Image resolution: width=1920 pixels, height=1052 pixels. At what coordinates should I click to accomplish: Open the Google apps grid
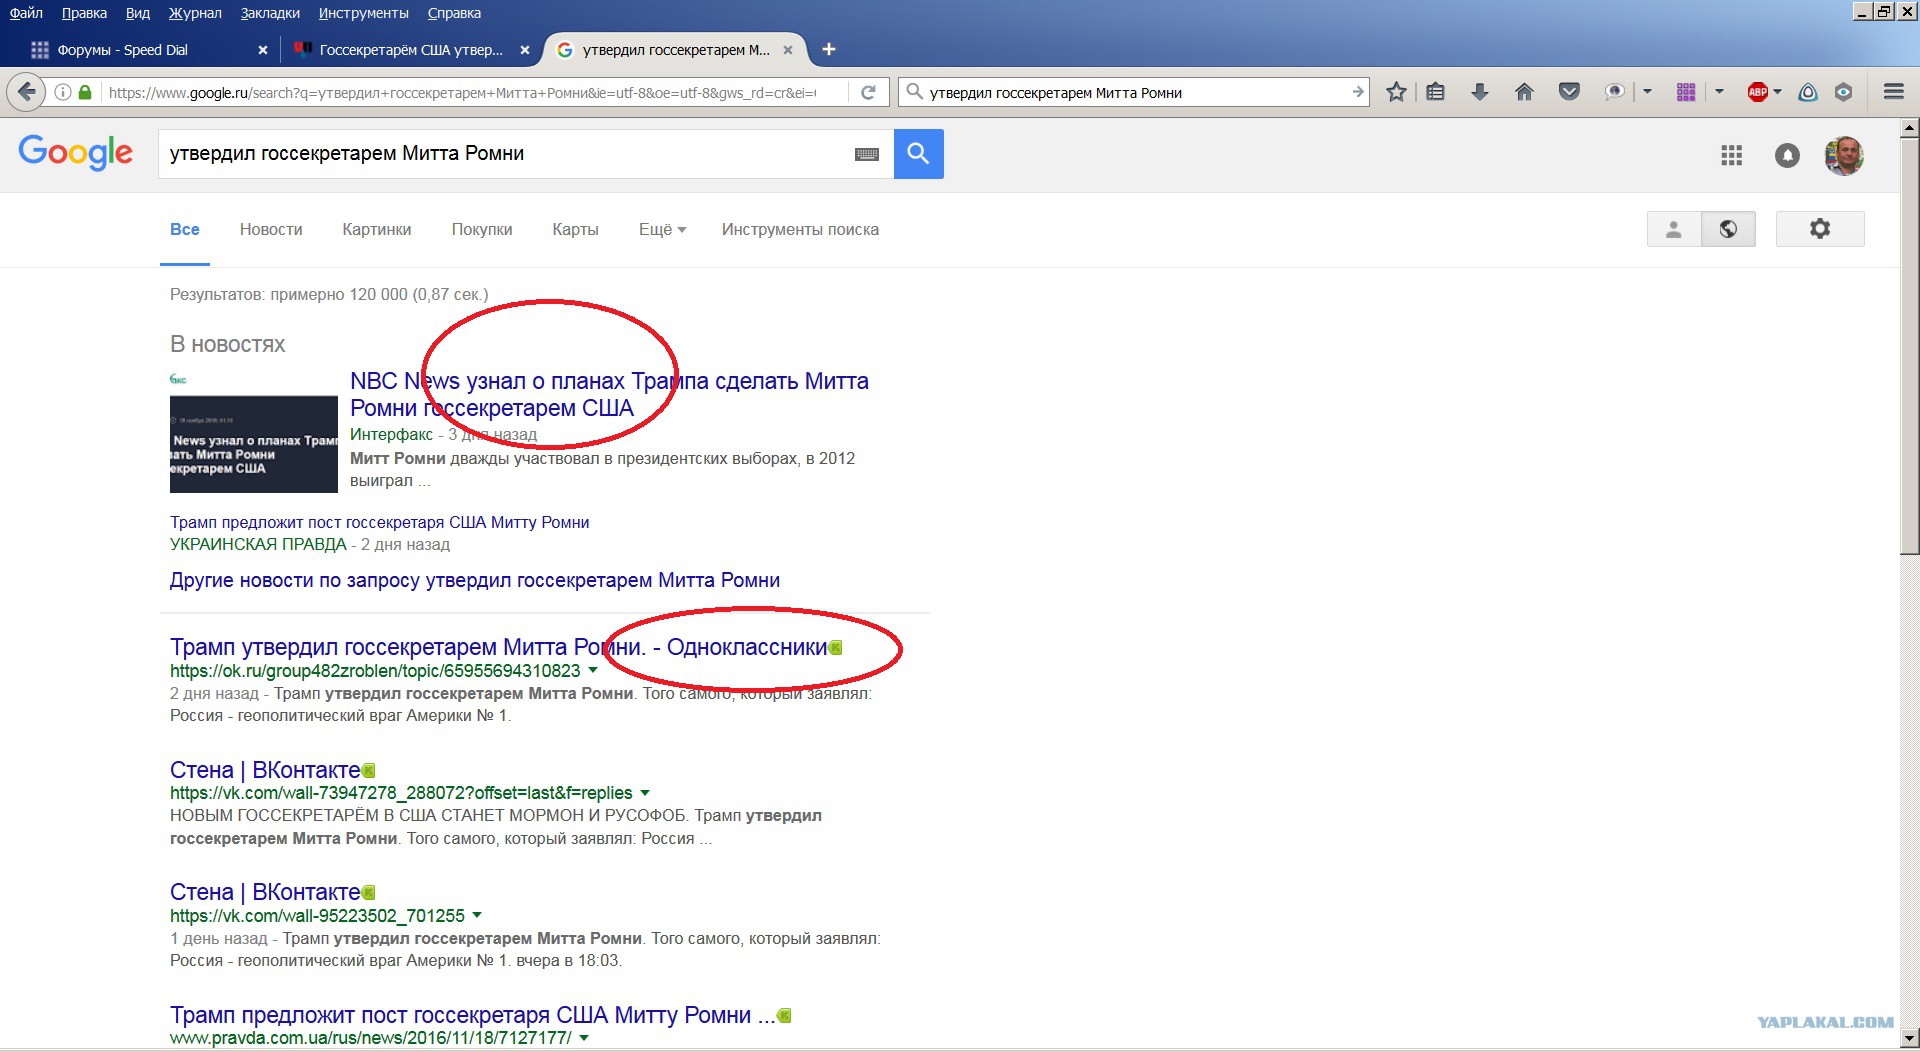1731,155
